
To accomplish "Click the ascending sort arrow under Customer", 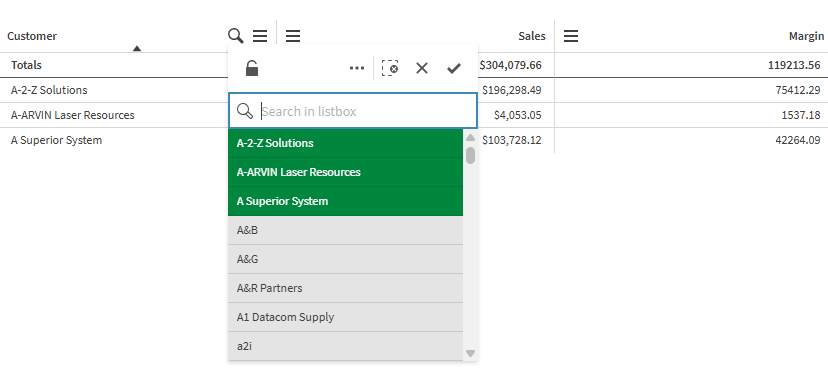I will tap(137, 49).
